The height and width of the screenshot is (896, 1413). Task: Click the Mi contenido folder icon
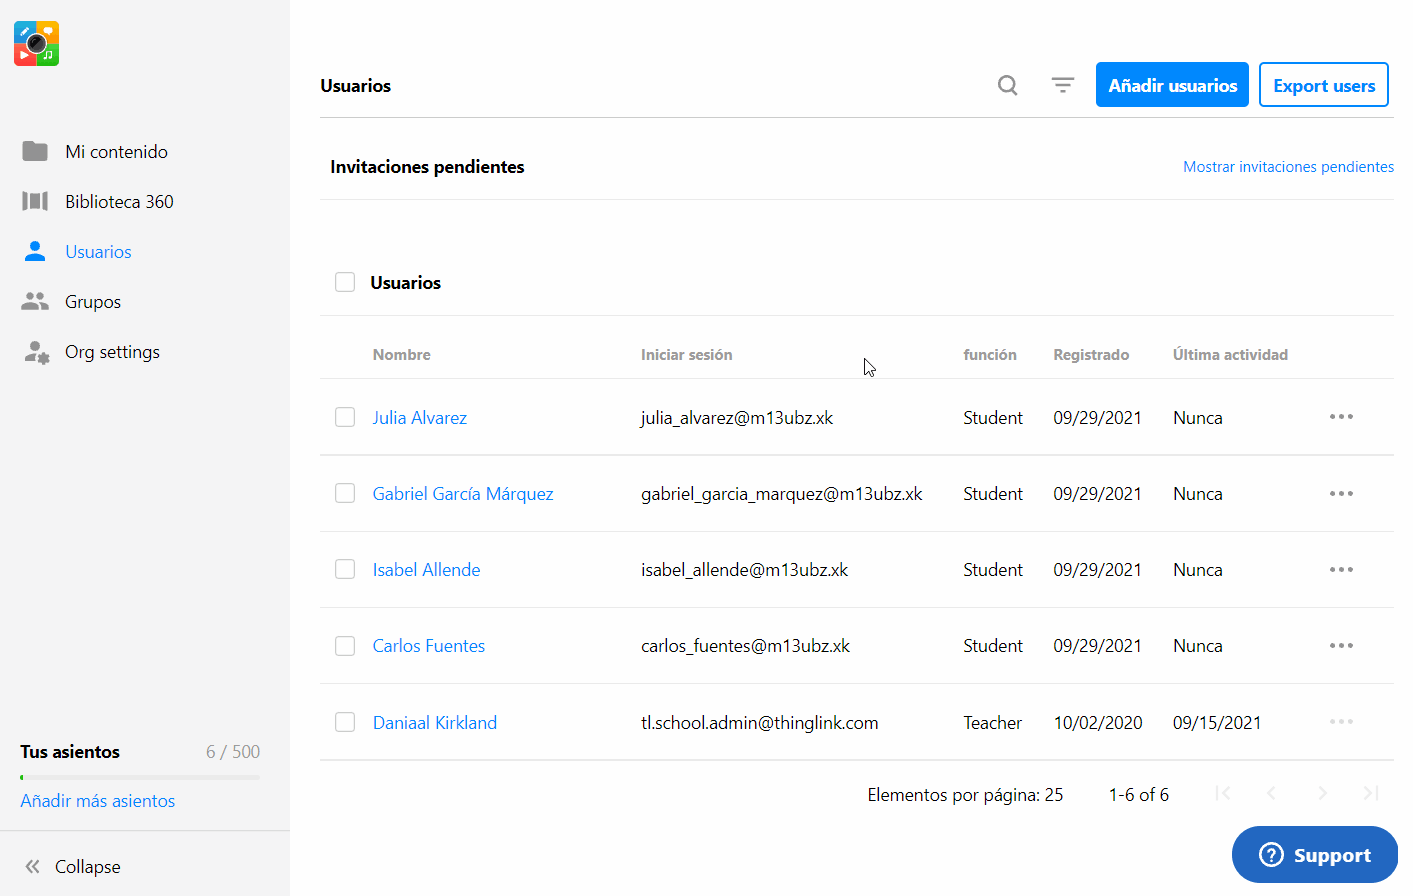coord(35,151)
